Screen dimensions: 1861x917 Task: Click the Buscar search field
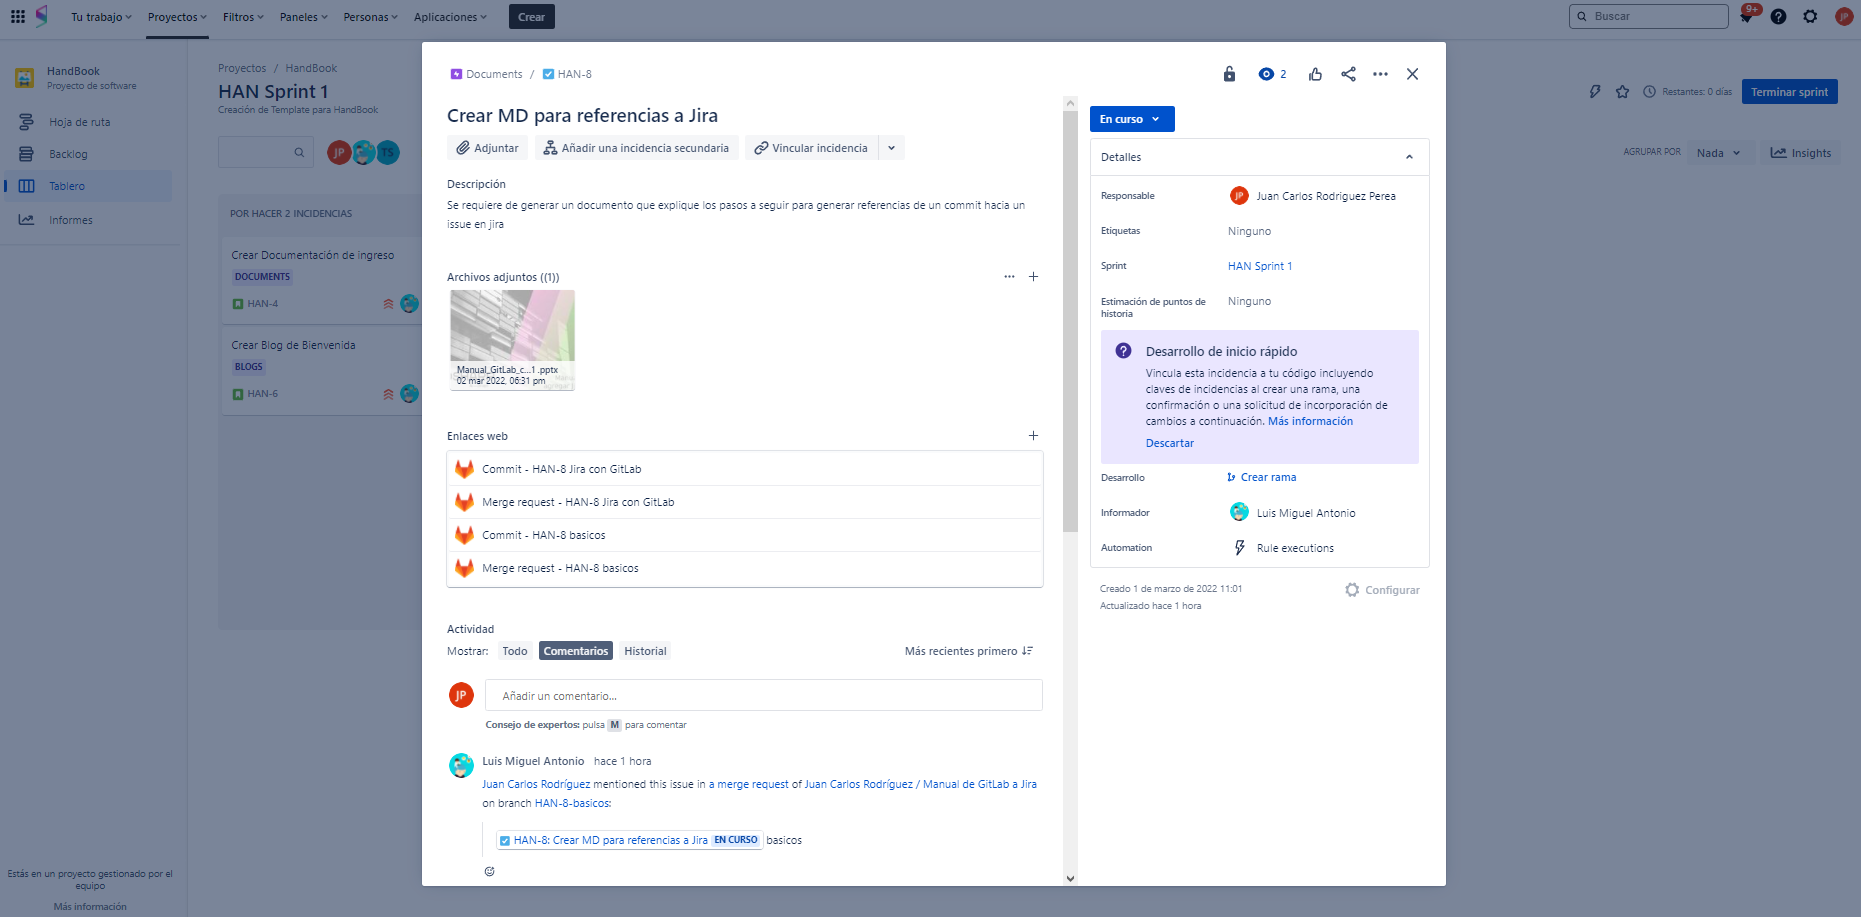pyautogui.click(x=1648, y=16)
